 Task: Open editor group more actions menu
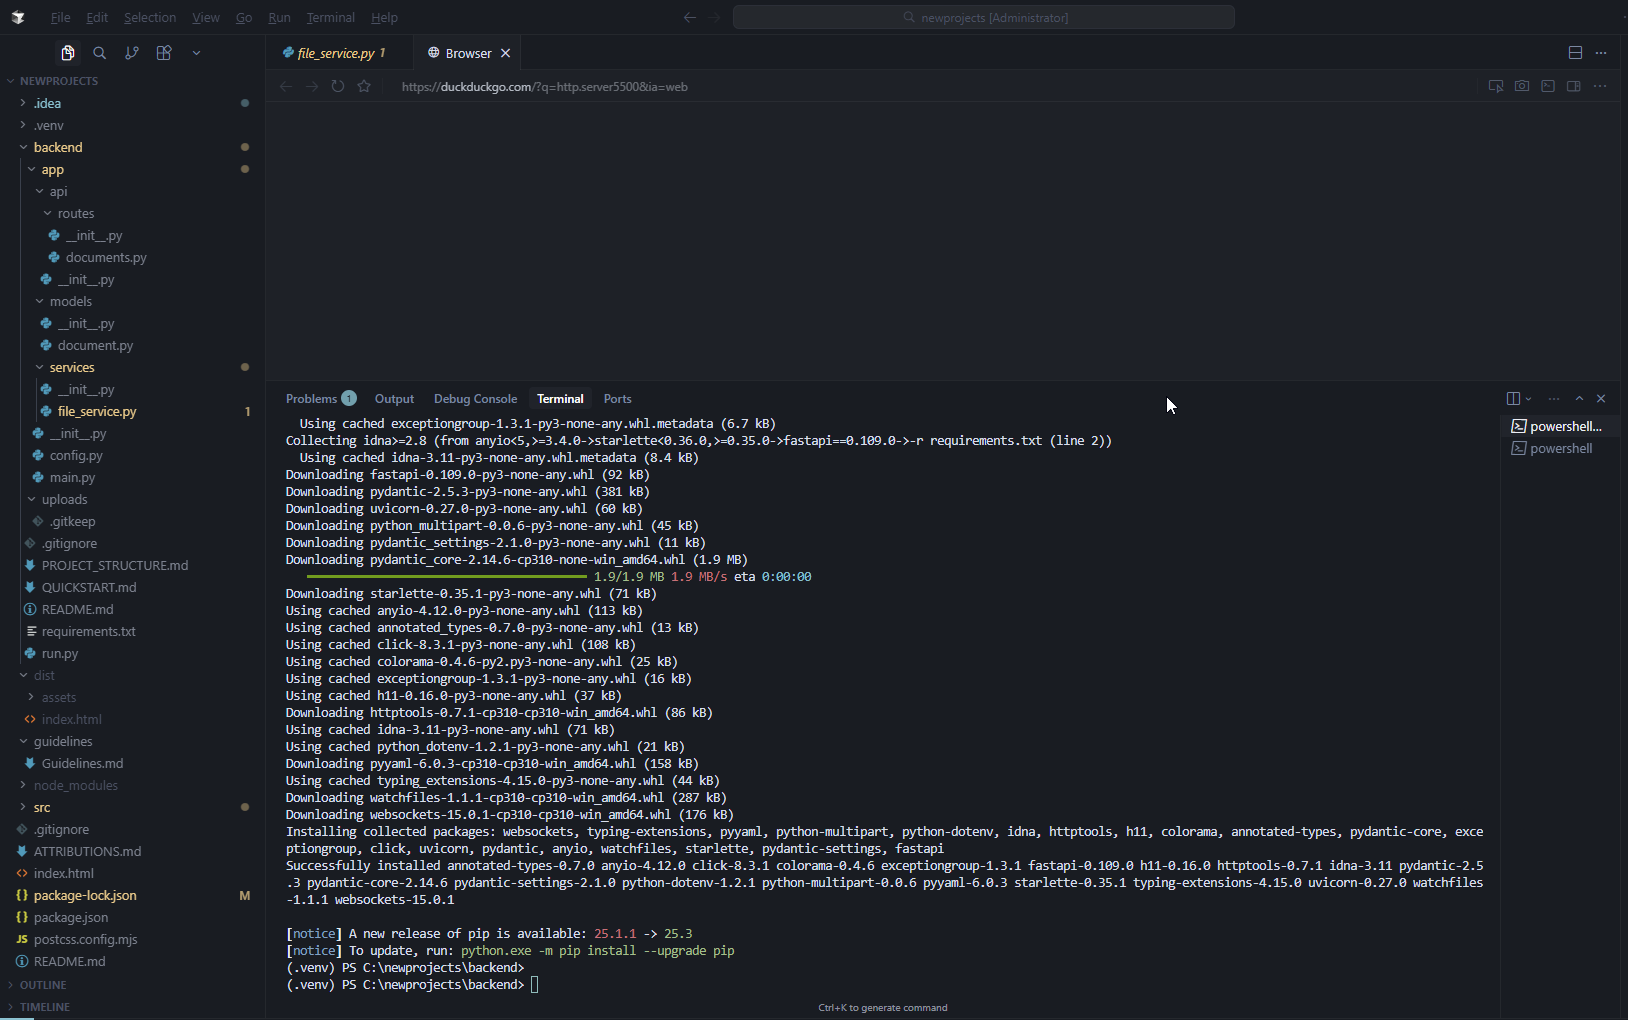pos(1601,53)
